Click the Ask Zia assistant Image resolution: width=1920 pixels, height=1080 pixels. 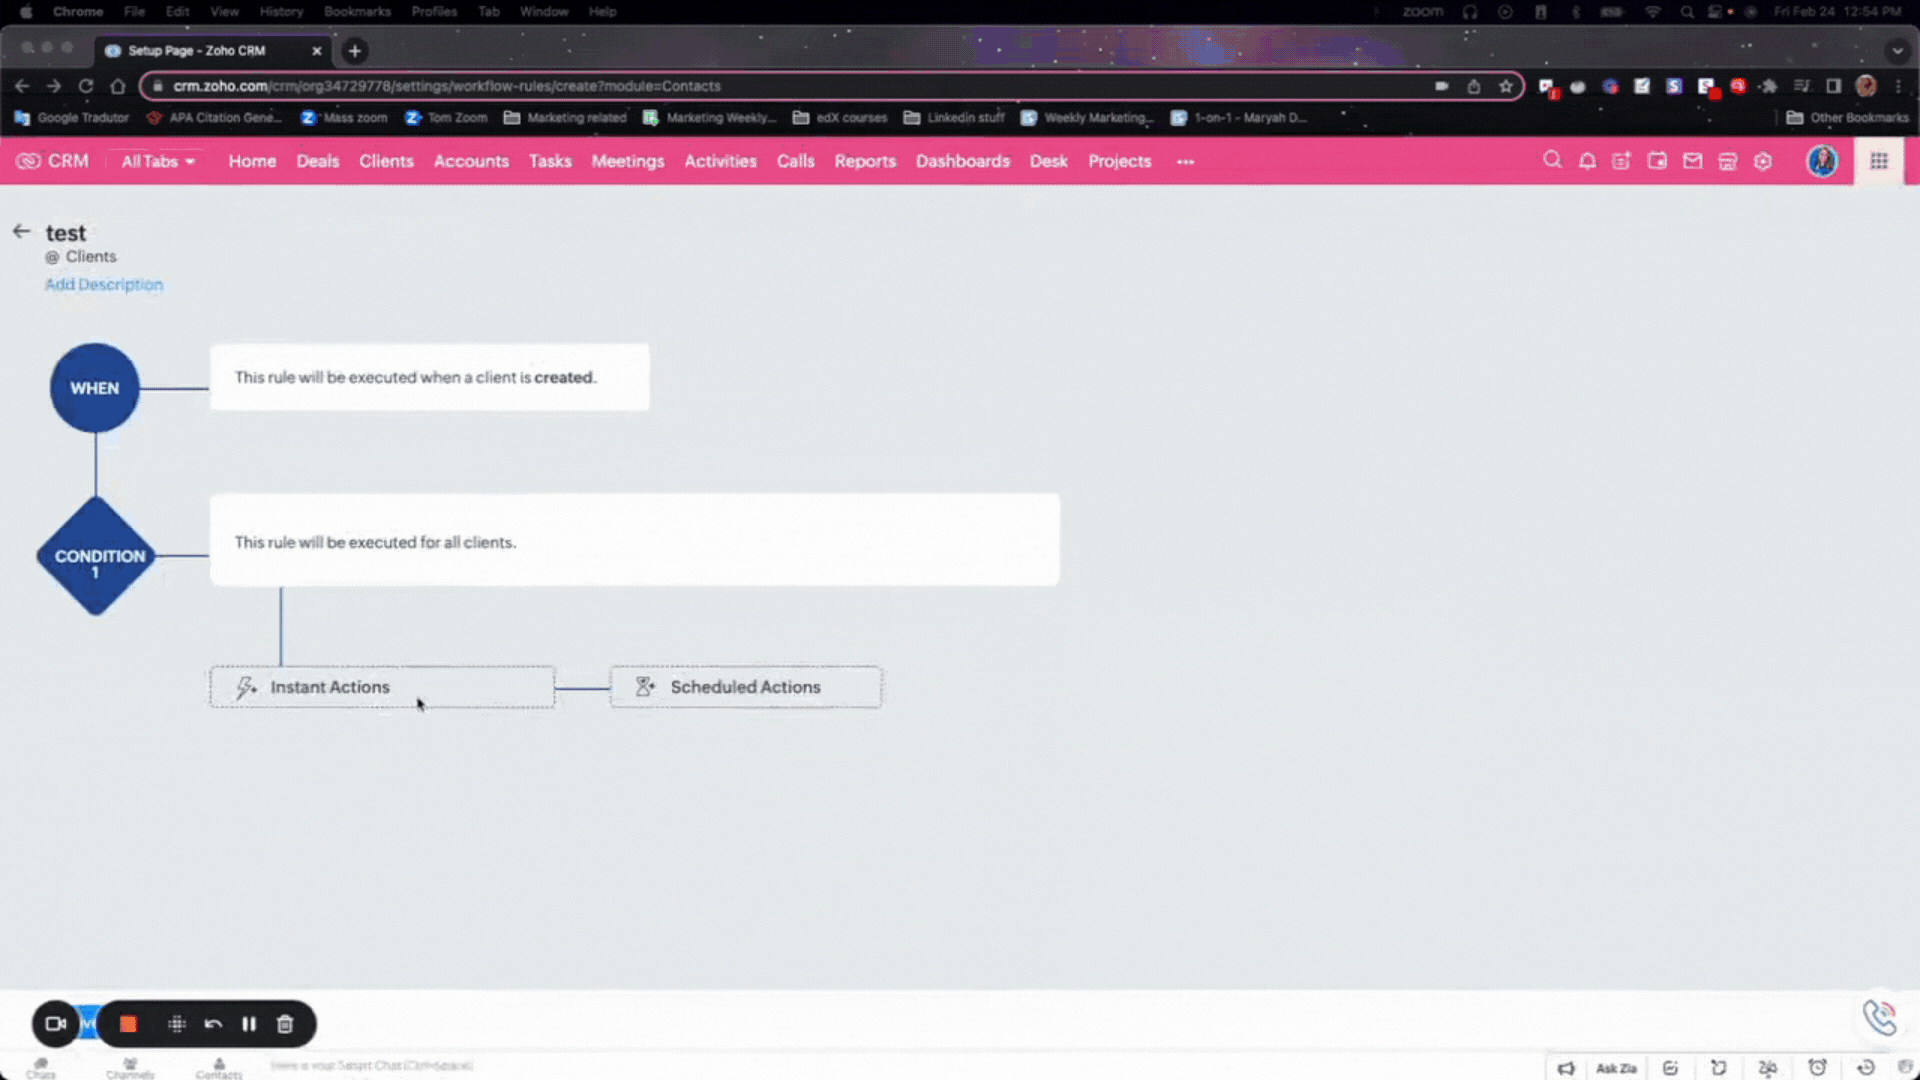[1615, 1068]
